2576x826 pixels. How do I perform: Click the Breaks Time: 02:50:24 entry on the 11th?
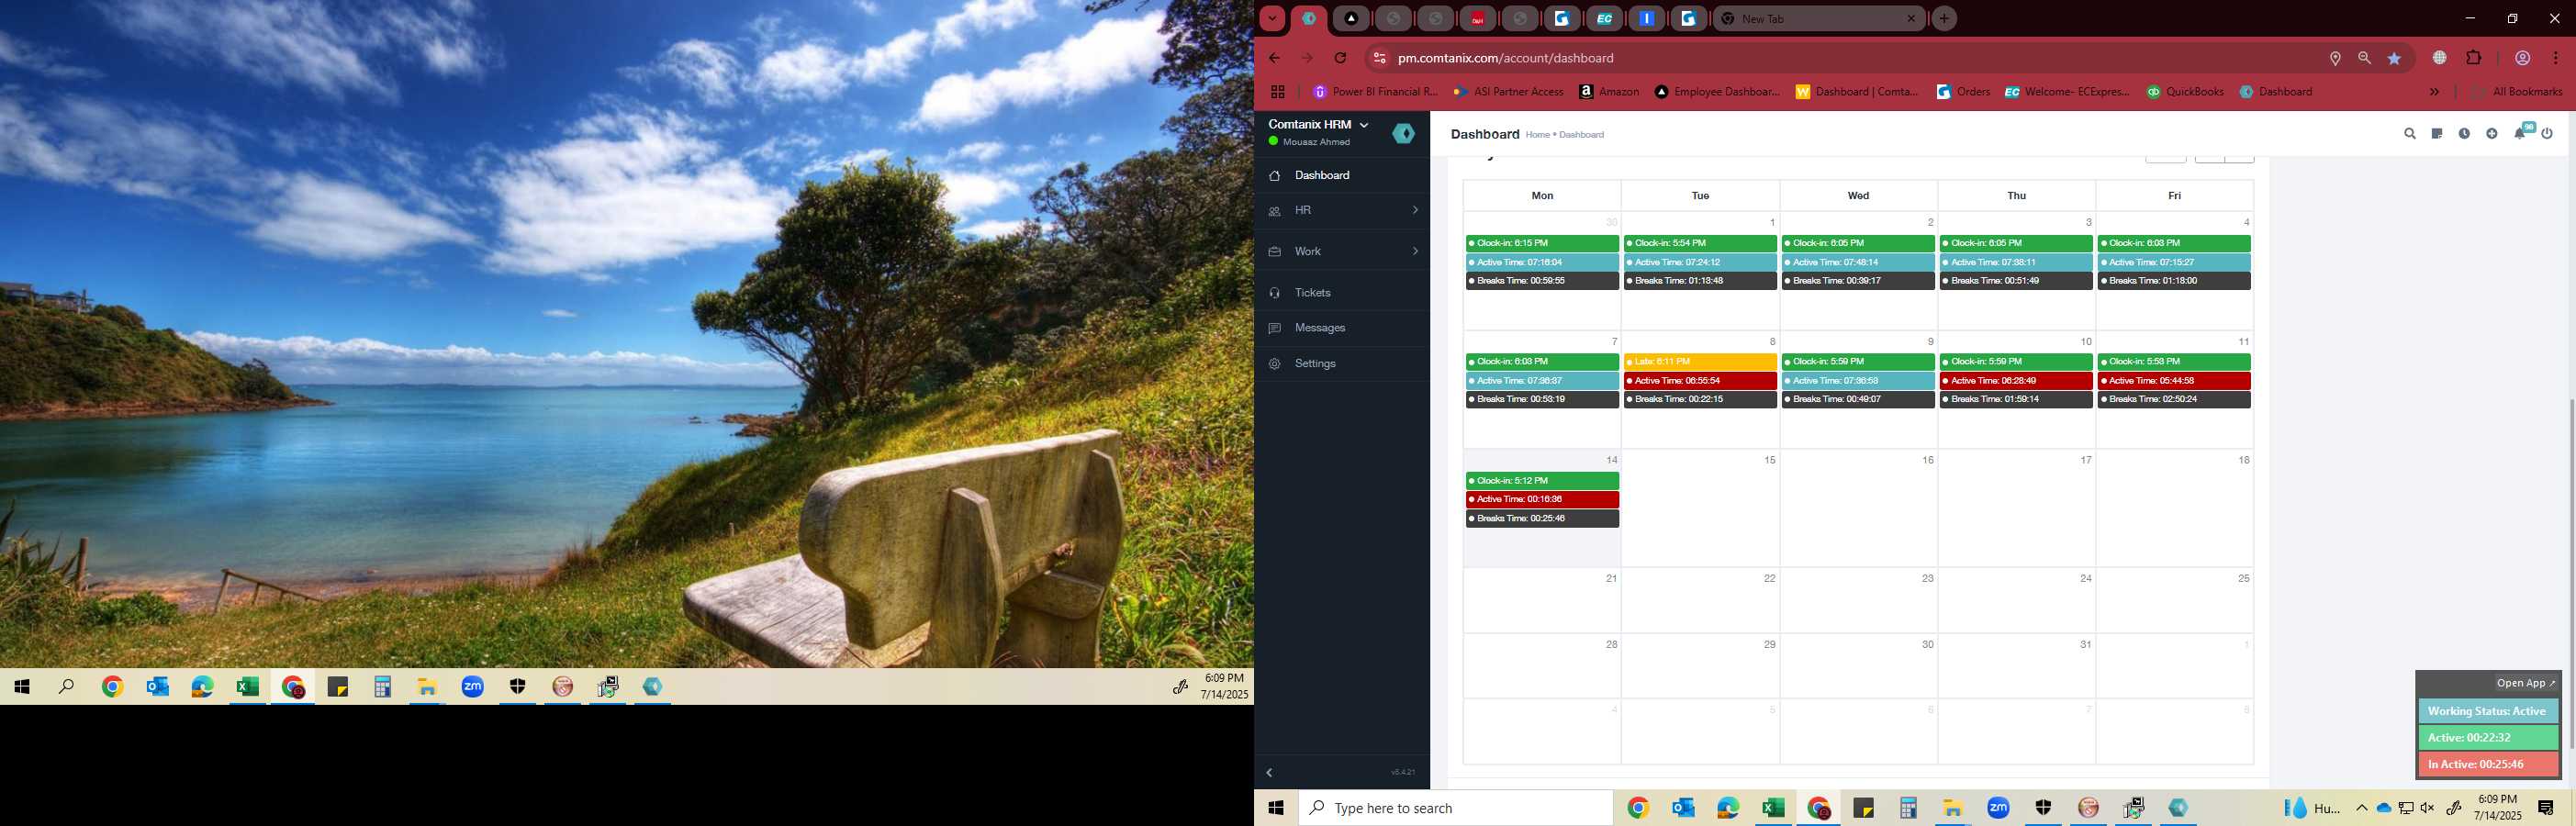[2174, 400]
